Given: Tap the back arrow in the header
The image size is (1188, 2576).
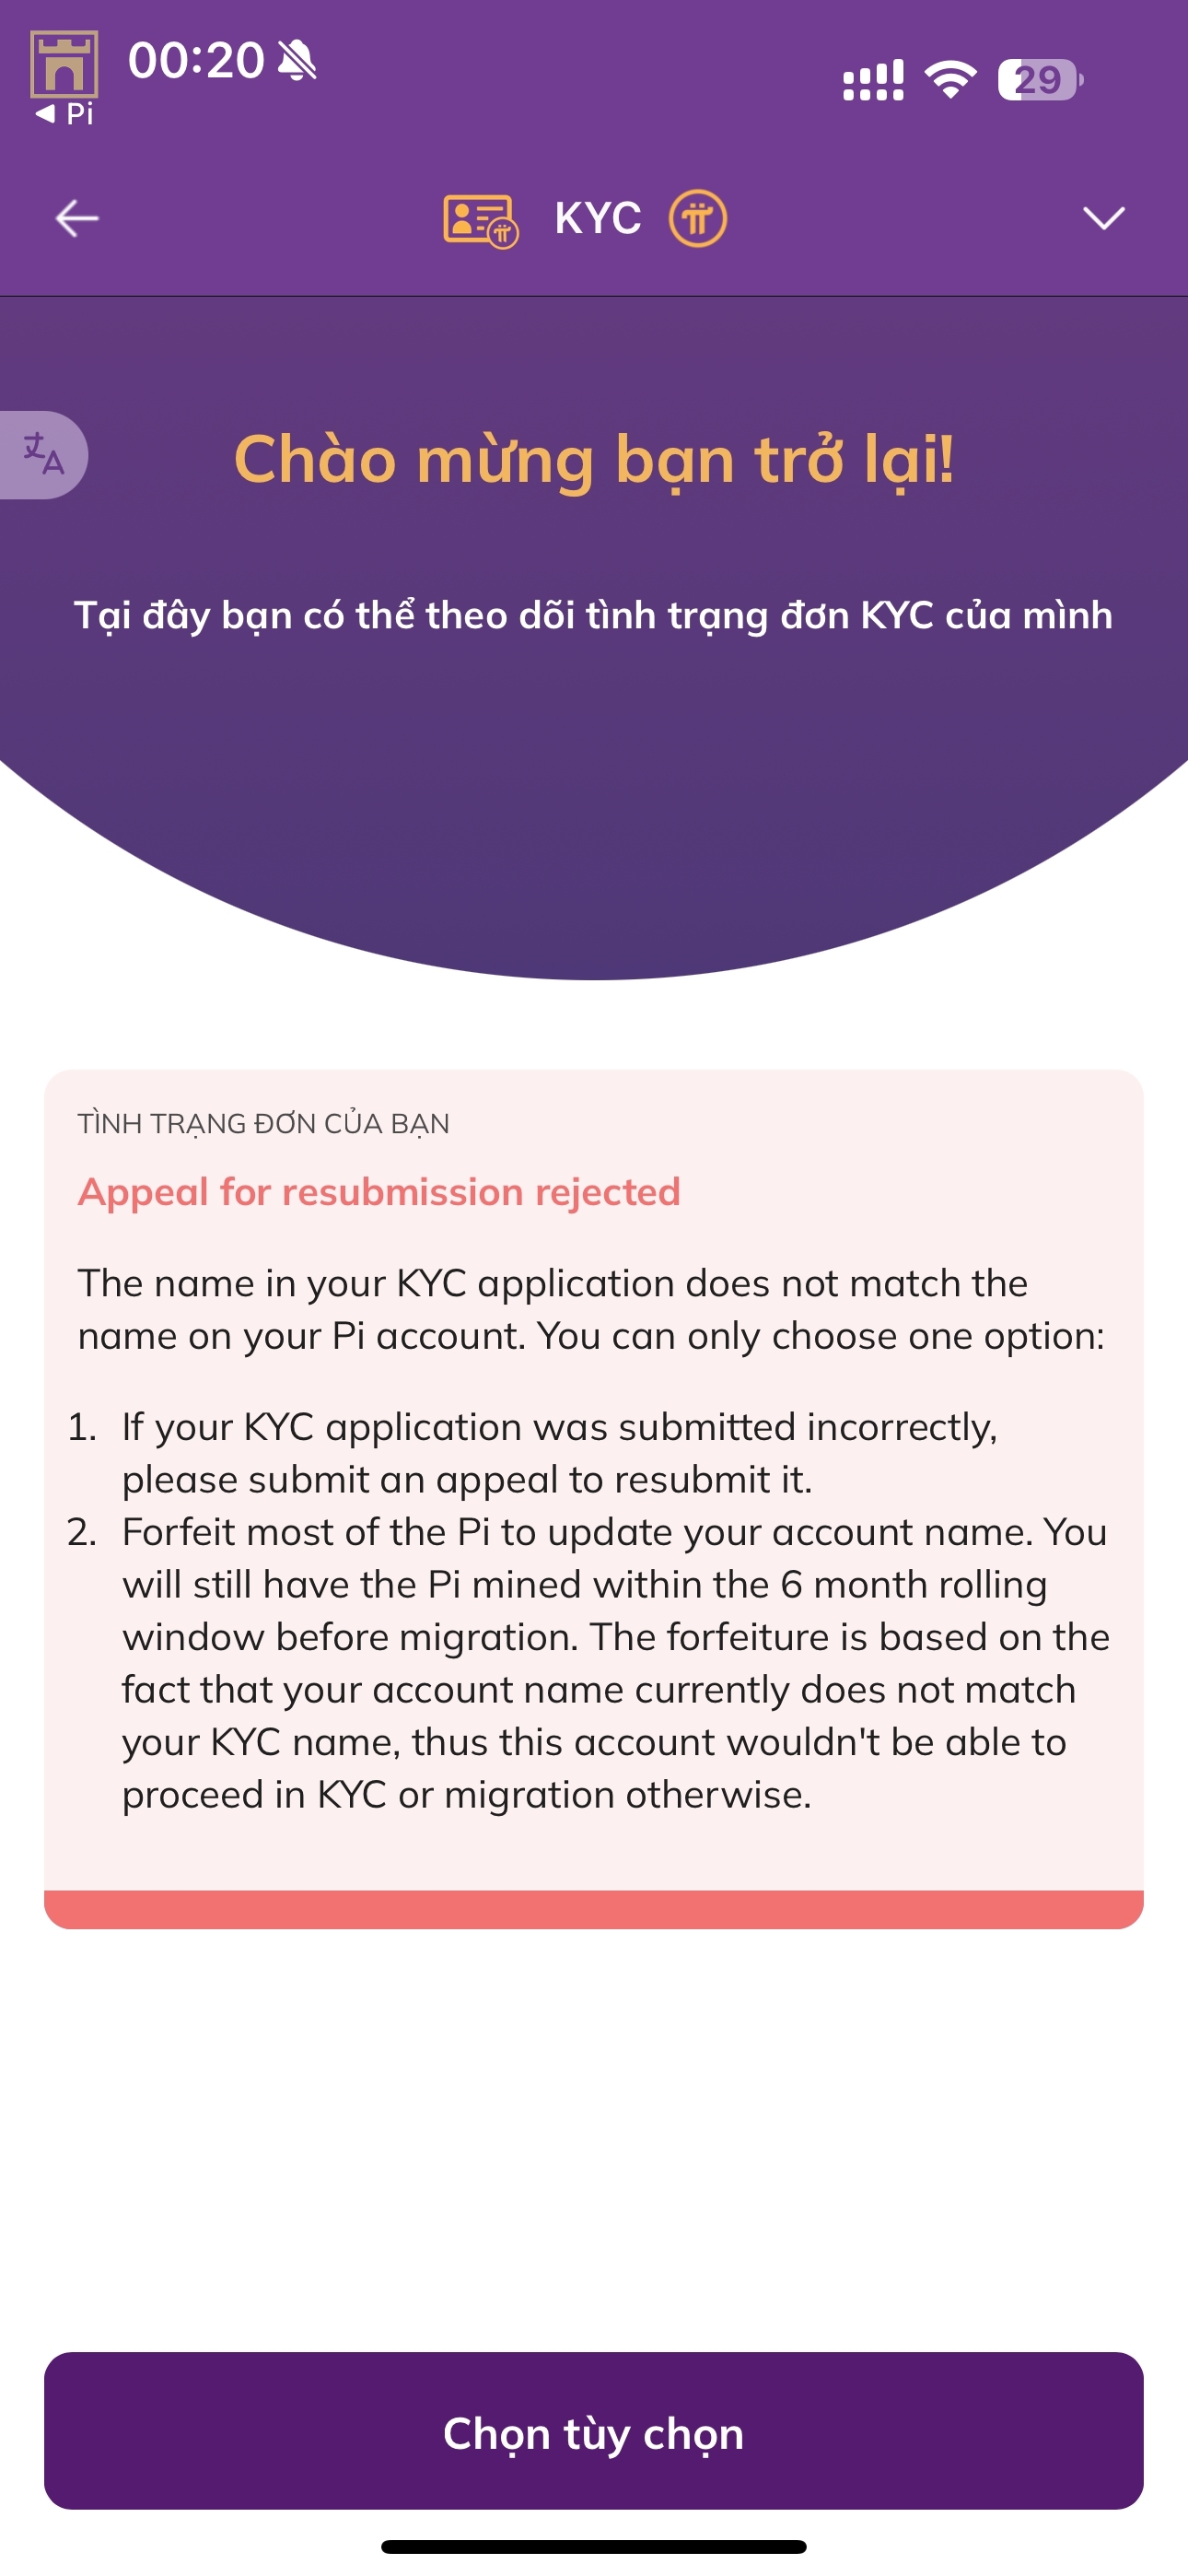Looking at the screenshot, I should point(77,218).
